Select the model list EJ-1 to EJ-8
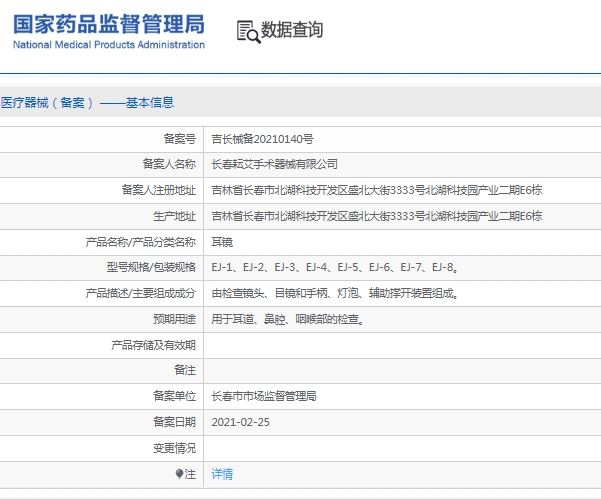This screenshot has width=601, height=499. pos(335,267)
